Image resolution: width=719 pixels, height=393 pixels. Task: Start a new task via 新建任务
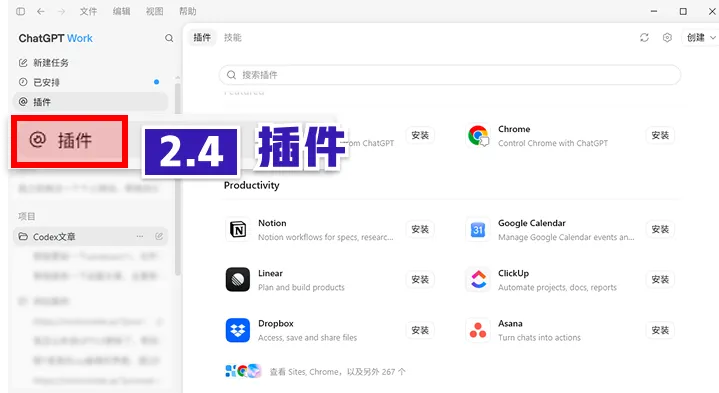tap(90, 63)
